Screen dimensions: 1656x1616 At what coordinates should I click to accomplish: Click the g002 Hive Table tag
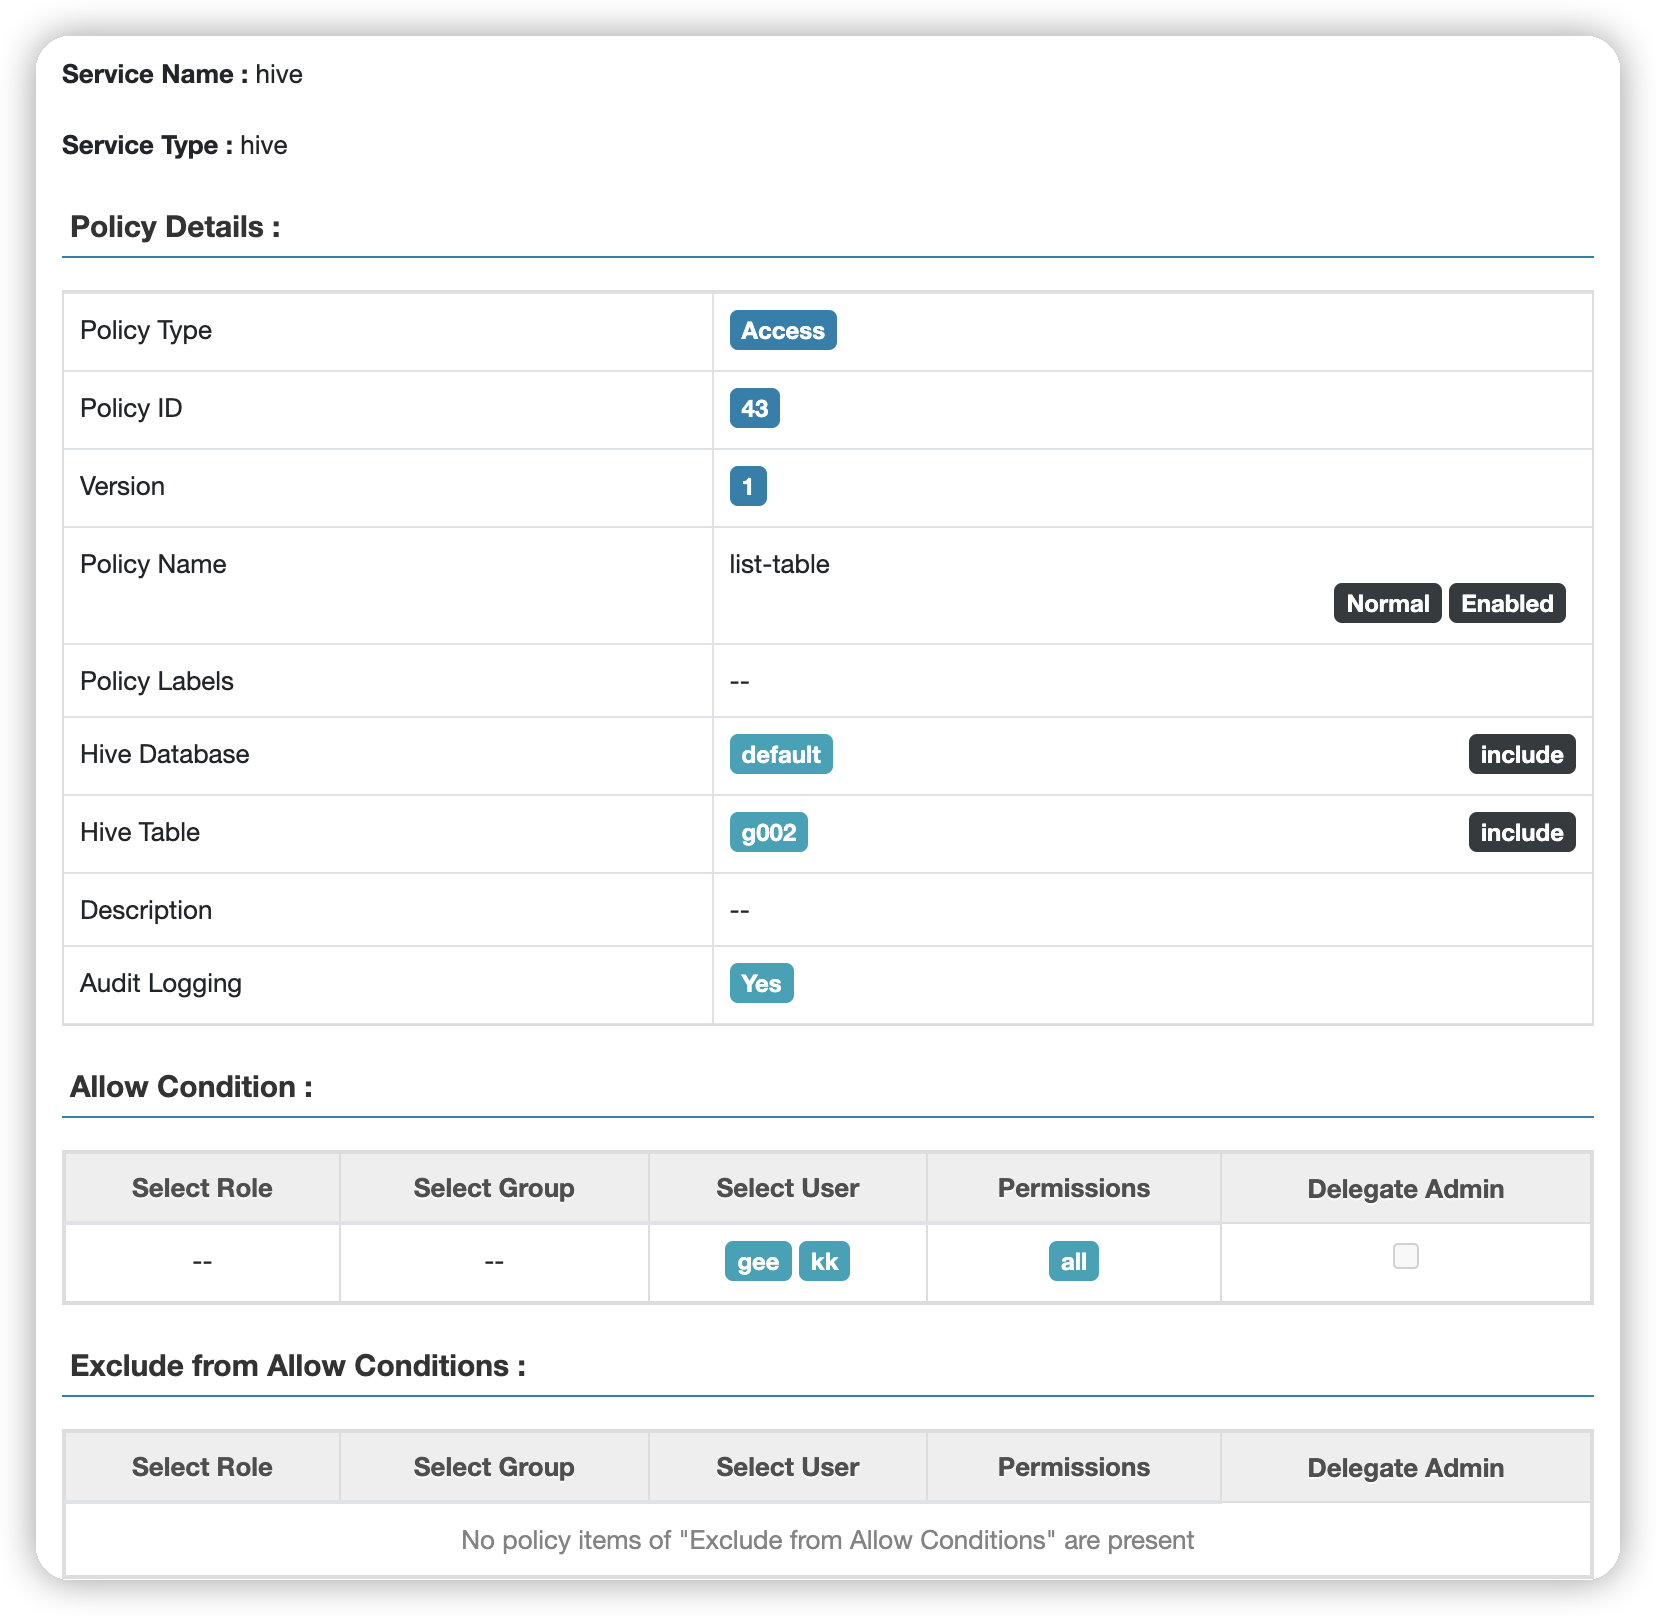(768, 833)
